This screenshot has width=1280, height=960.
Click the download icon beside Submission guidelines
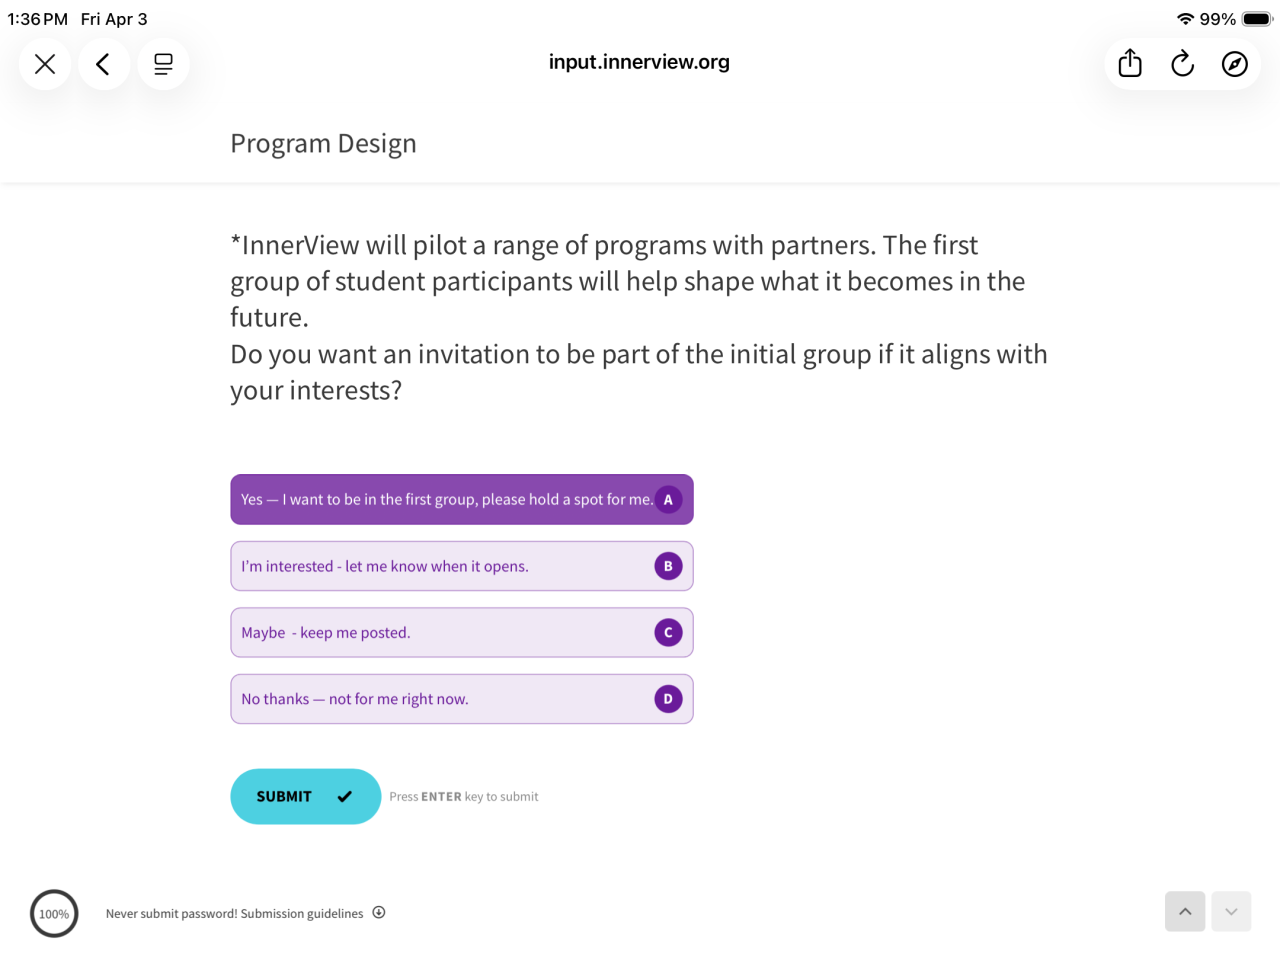pyautogui.click(x=379, y=912)
